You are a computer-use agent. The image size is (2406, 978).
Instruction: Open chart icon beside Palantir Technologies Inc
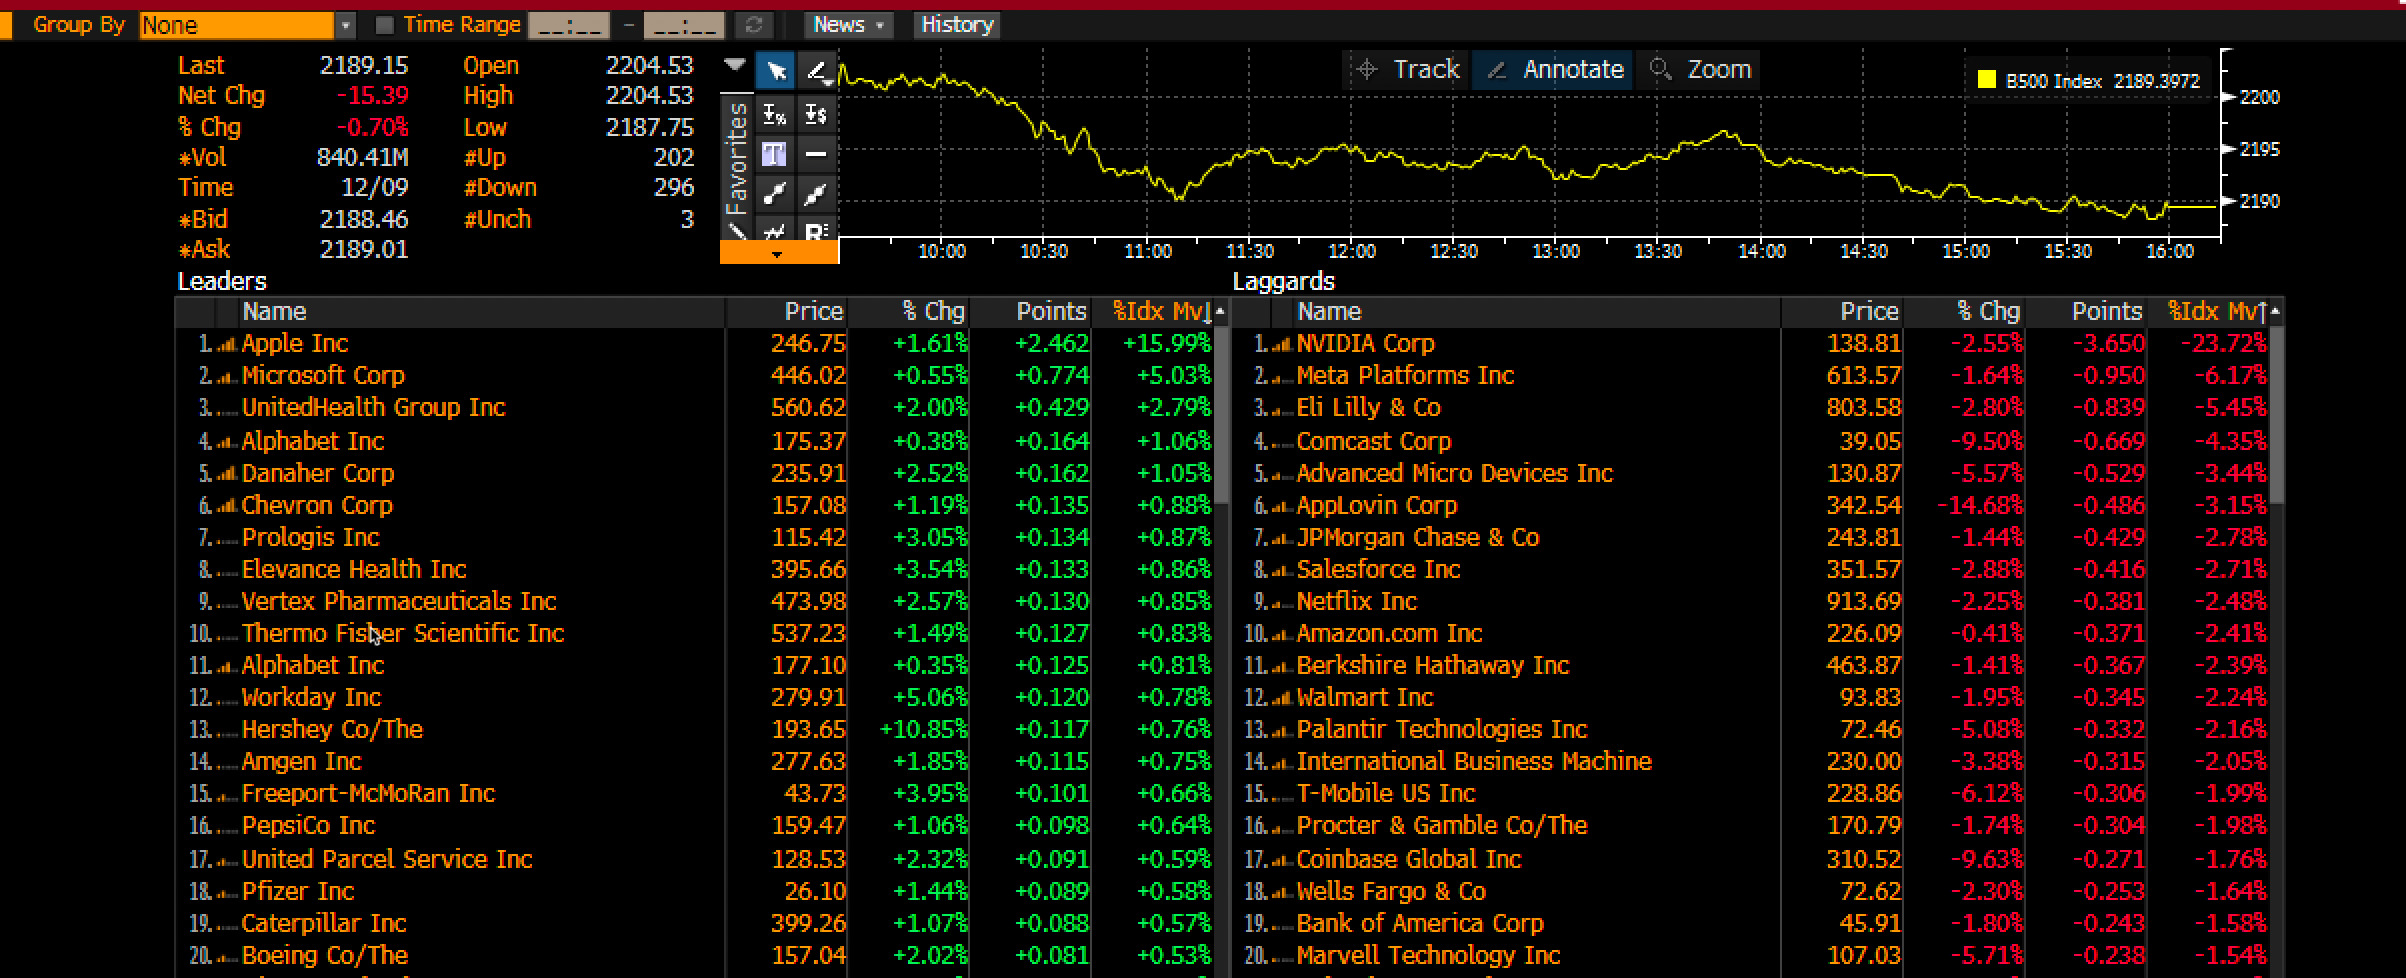point(1281,730)
